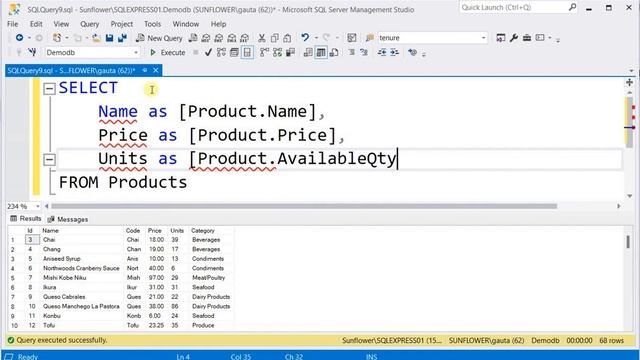Switch to the Results tab

pyautogui.click(x=26, y=219)
